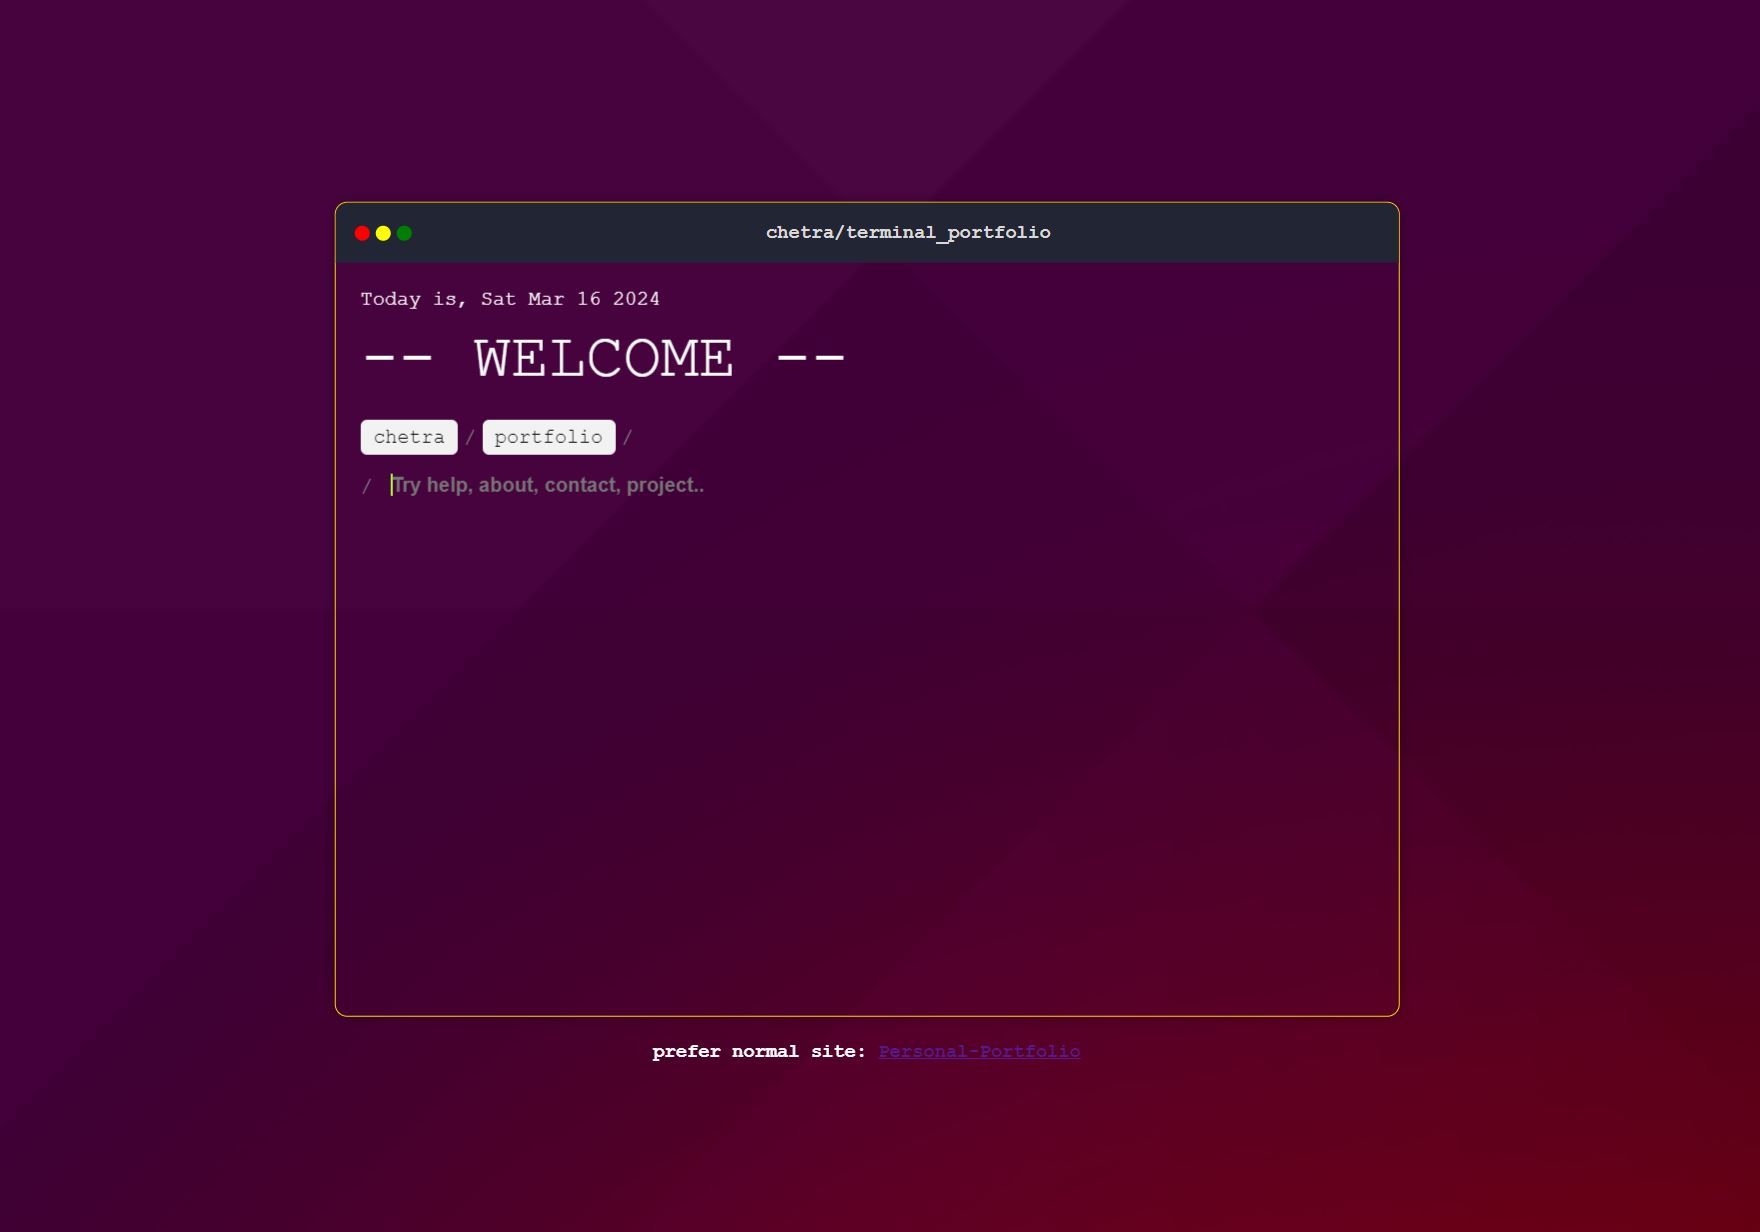Click the green maximize dot
This screenshot has width=1760, height=1232.
pyautogui.click(x=404, y=233)
